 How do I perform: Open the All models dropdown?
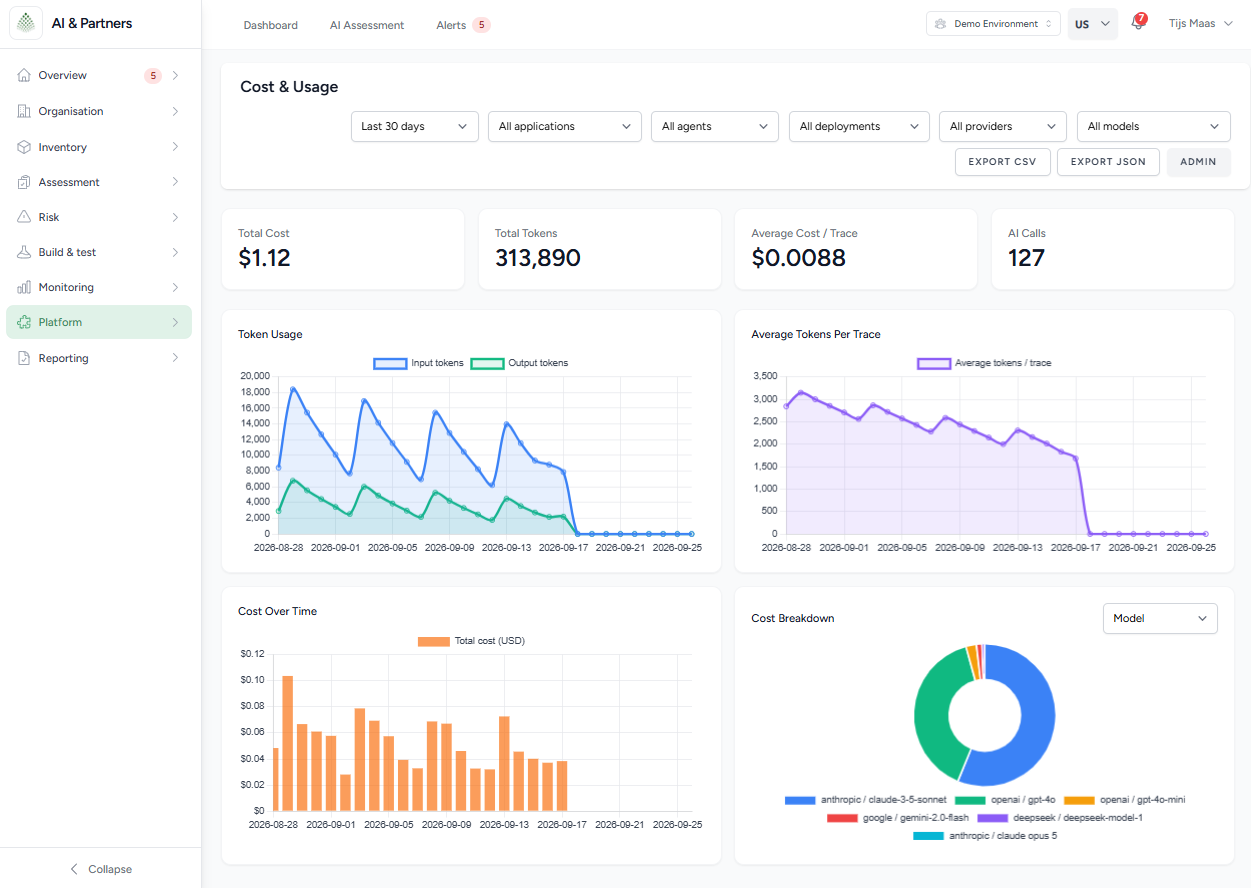click(x=1154, y=127)
